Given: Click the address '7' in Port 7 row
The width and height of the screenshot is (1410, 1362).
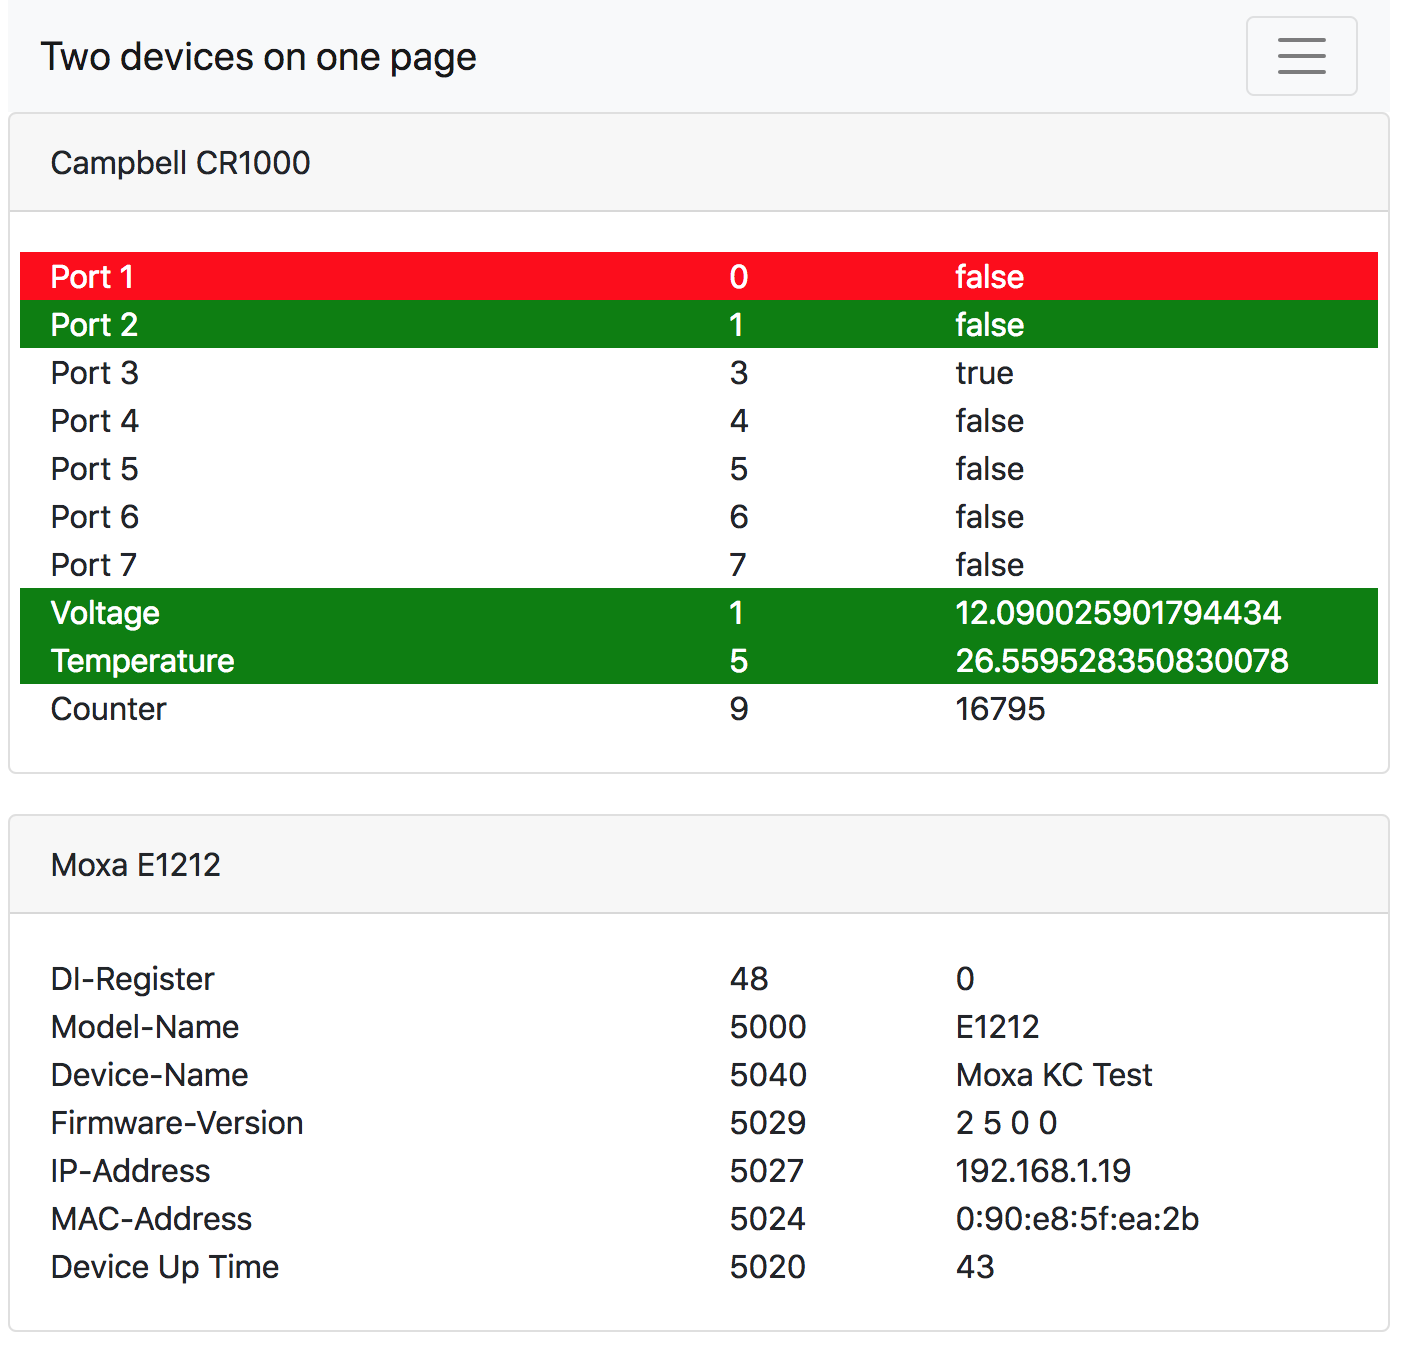Looking at the screenshot, I should point(738,565).
